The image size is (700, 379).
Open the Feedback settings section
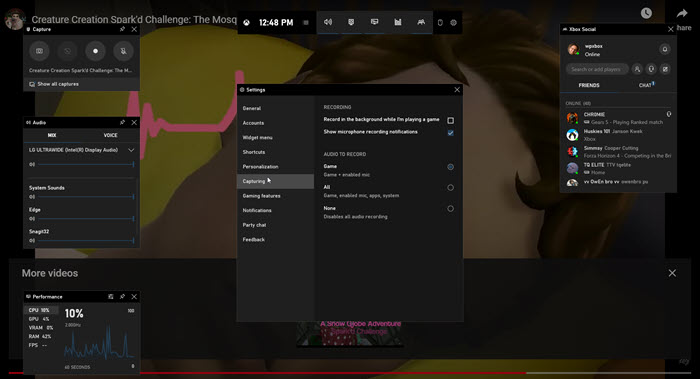275,240
